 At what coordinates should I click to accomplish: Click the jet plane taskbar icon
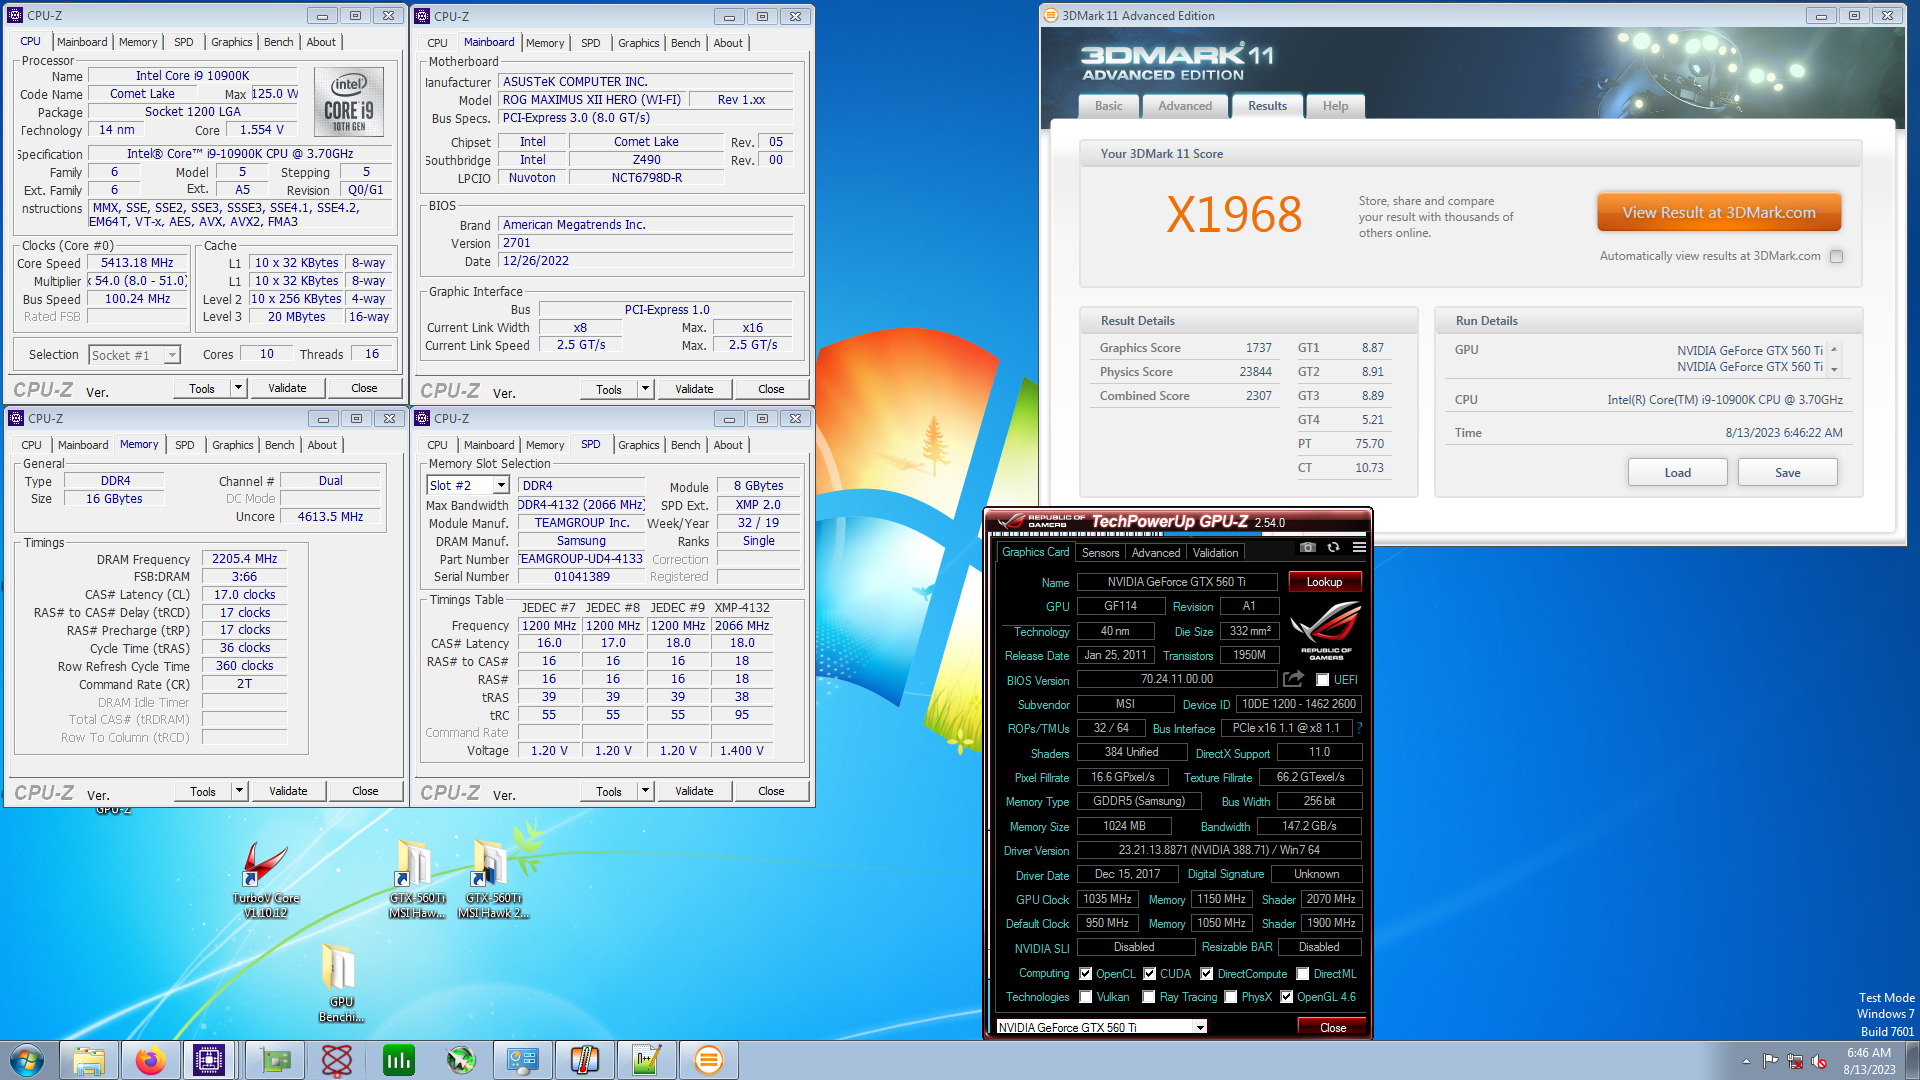click(x=461, y=1060)
